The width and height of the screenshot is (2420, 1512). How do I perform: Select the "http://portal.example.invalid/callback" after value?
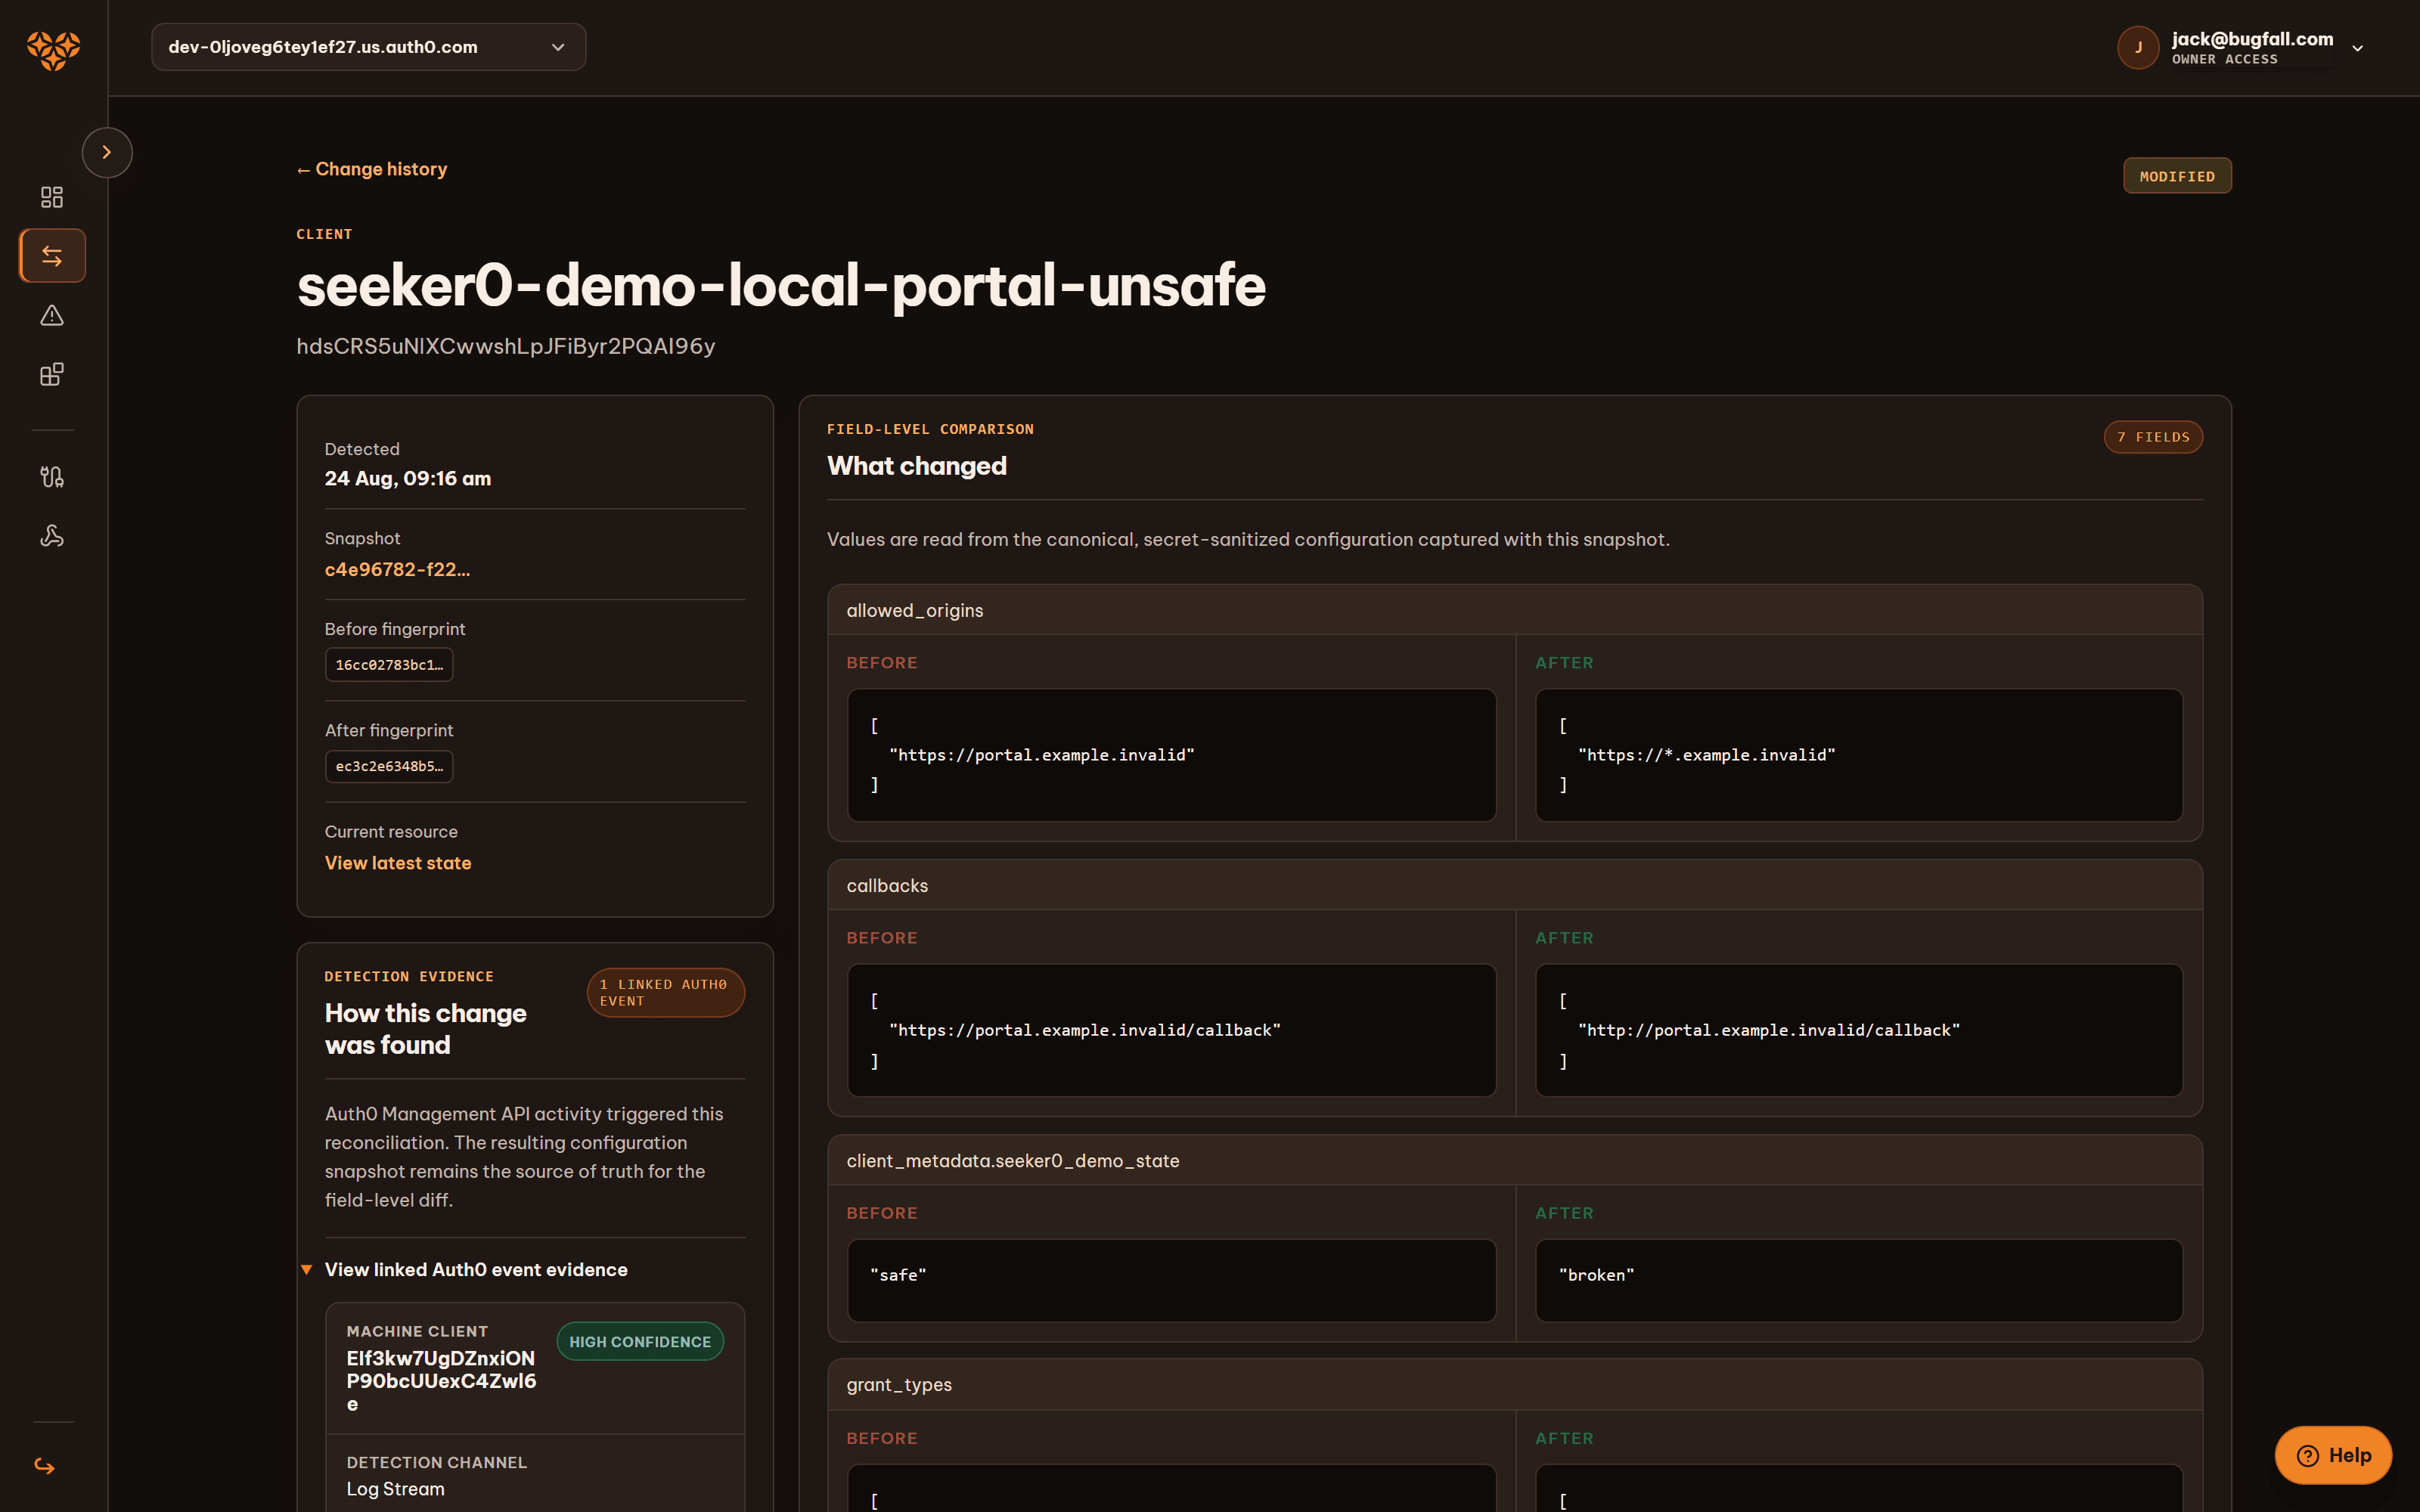pos(1769,1030)
